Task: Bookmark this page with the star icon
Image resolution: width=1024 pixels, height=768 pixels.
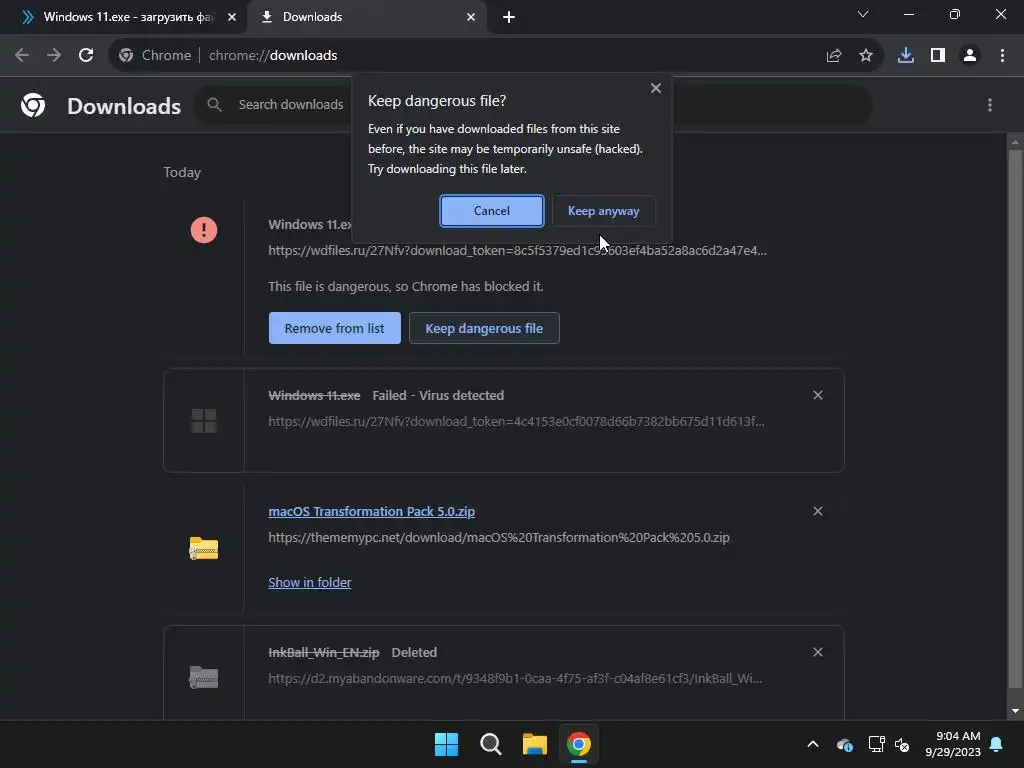Action: click(866, 56)
